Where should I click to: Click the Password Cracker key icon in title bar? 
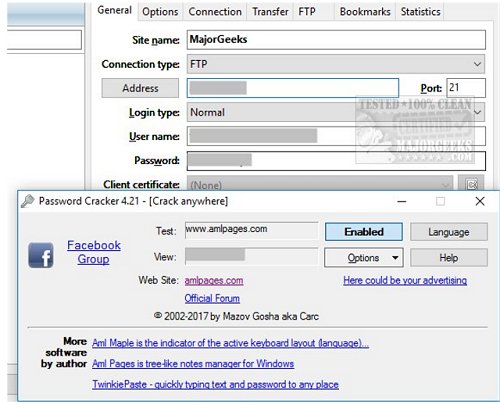tap(28, 201)
